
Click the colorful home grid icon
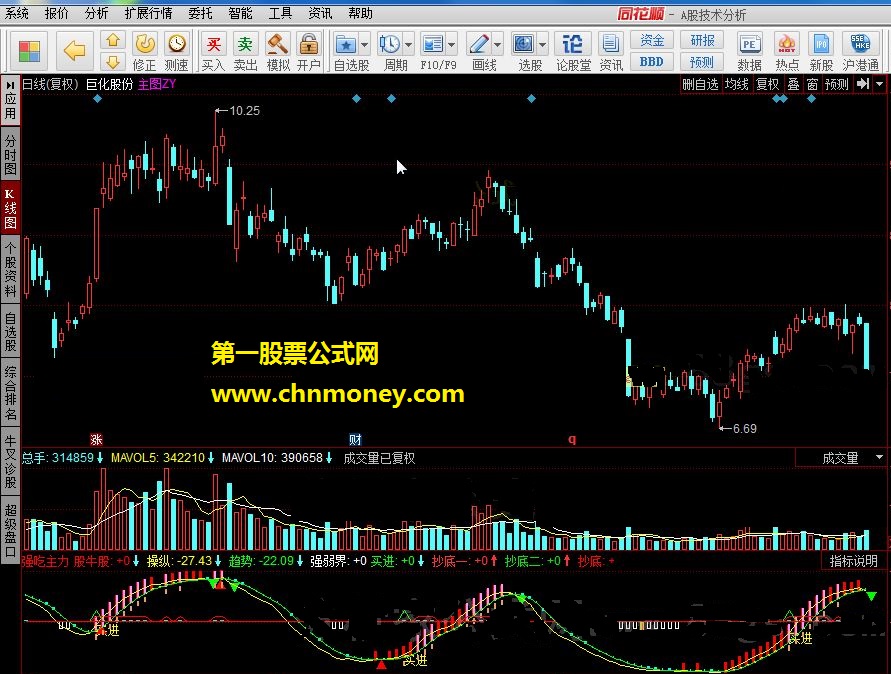click(29, 51)
